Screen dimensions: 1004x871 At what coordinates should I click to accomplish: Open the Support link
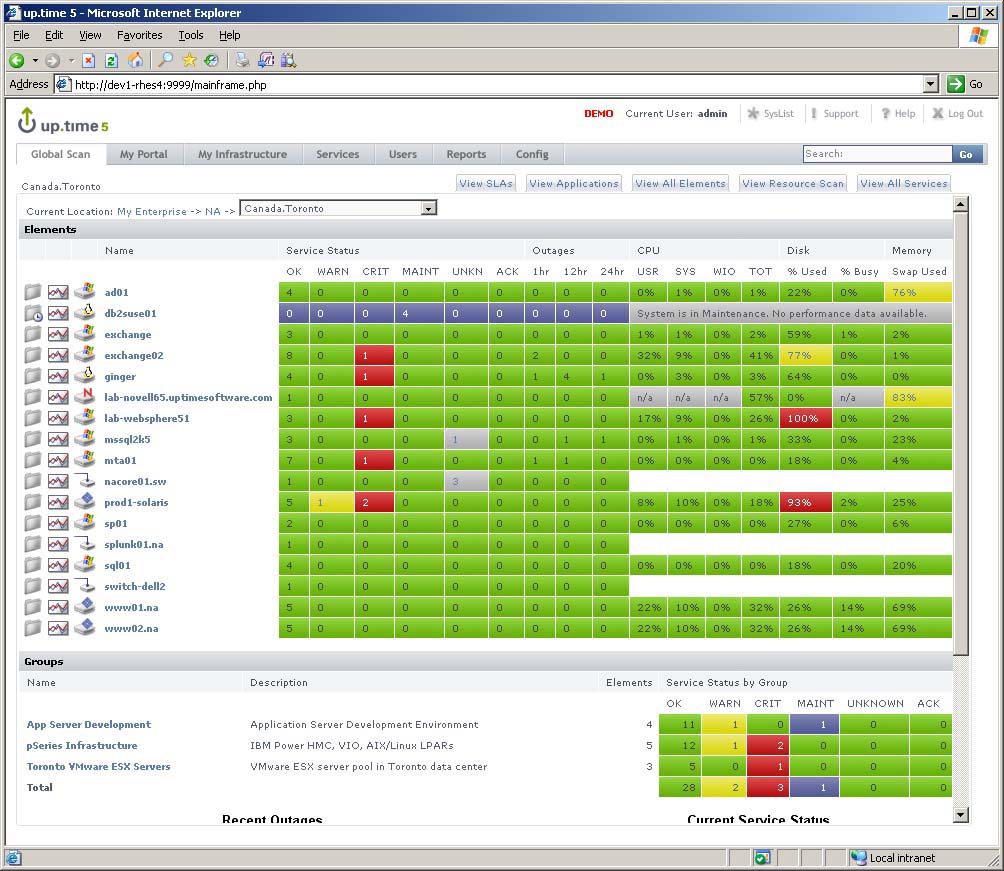(x=835, y=113)
